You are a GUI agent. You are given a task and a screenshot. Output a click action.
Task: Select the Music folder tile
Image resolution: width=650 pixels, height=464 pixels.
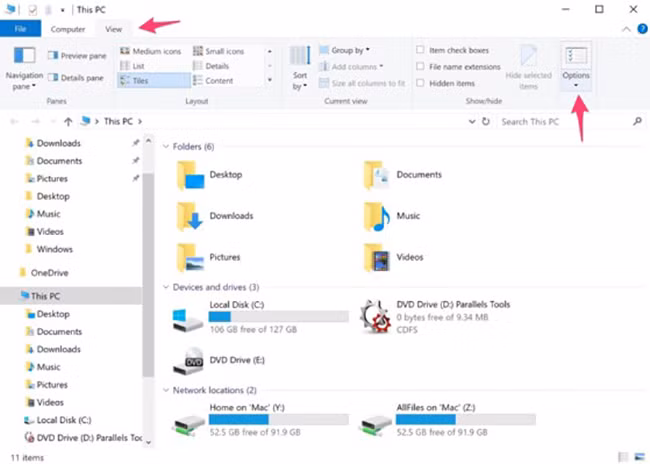tap(392, 216)
